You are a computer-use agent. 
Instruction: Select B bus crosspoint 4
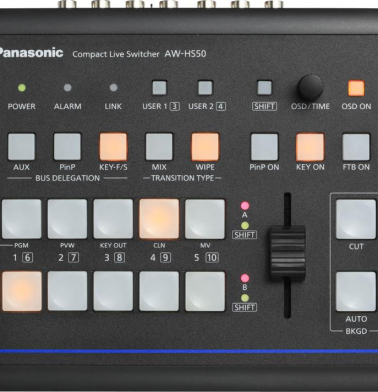pos(159,291)
